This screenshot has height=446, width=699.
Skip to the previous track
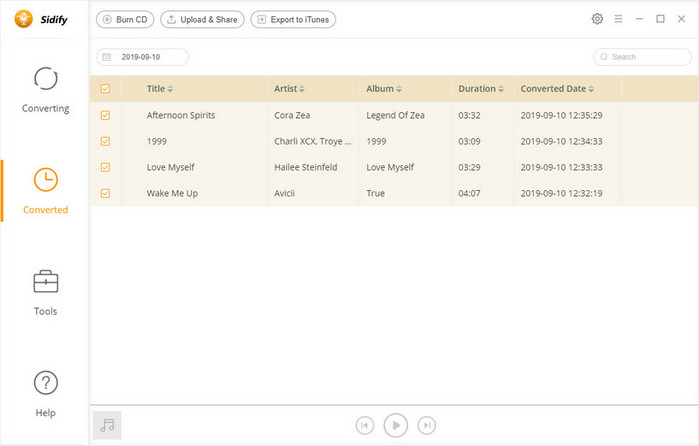pos(365,425)
